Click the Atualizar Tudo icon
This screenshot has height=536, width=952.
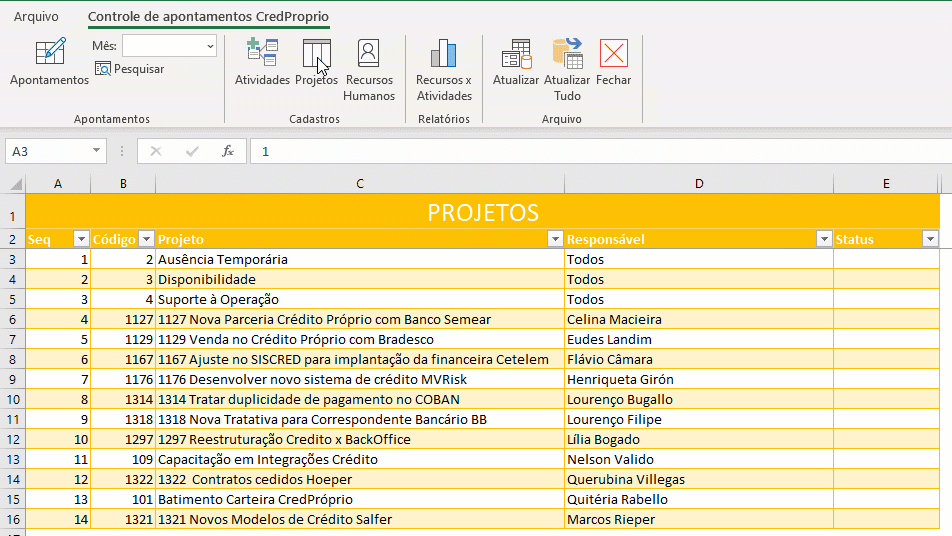567,53
